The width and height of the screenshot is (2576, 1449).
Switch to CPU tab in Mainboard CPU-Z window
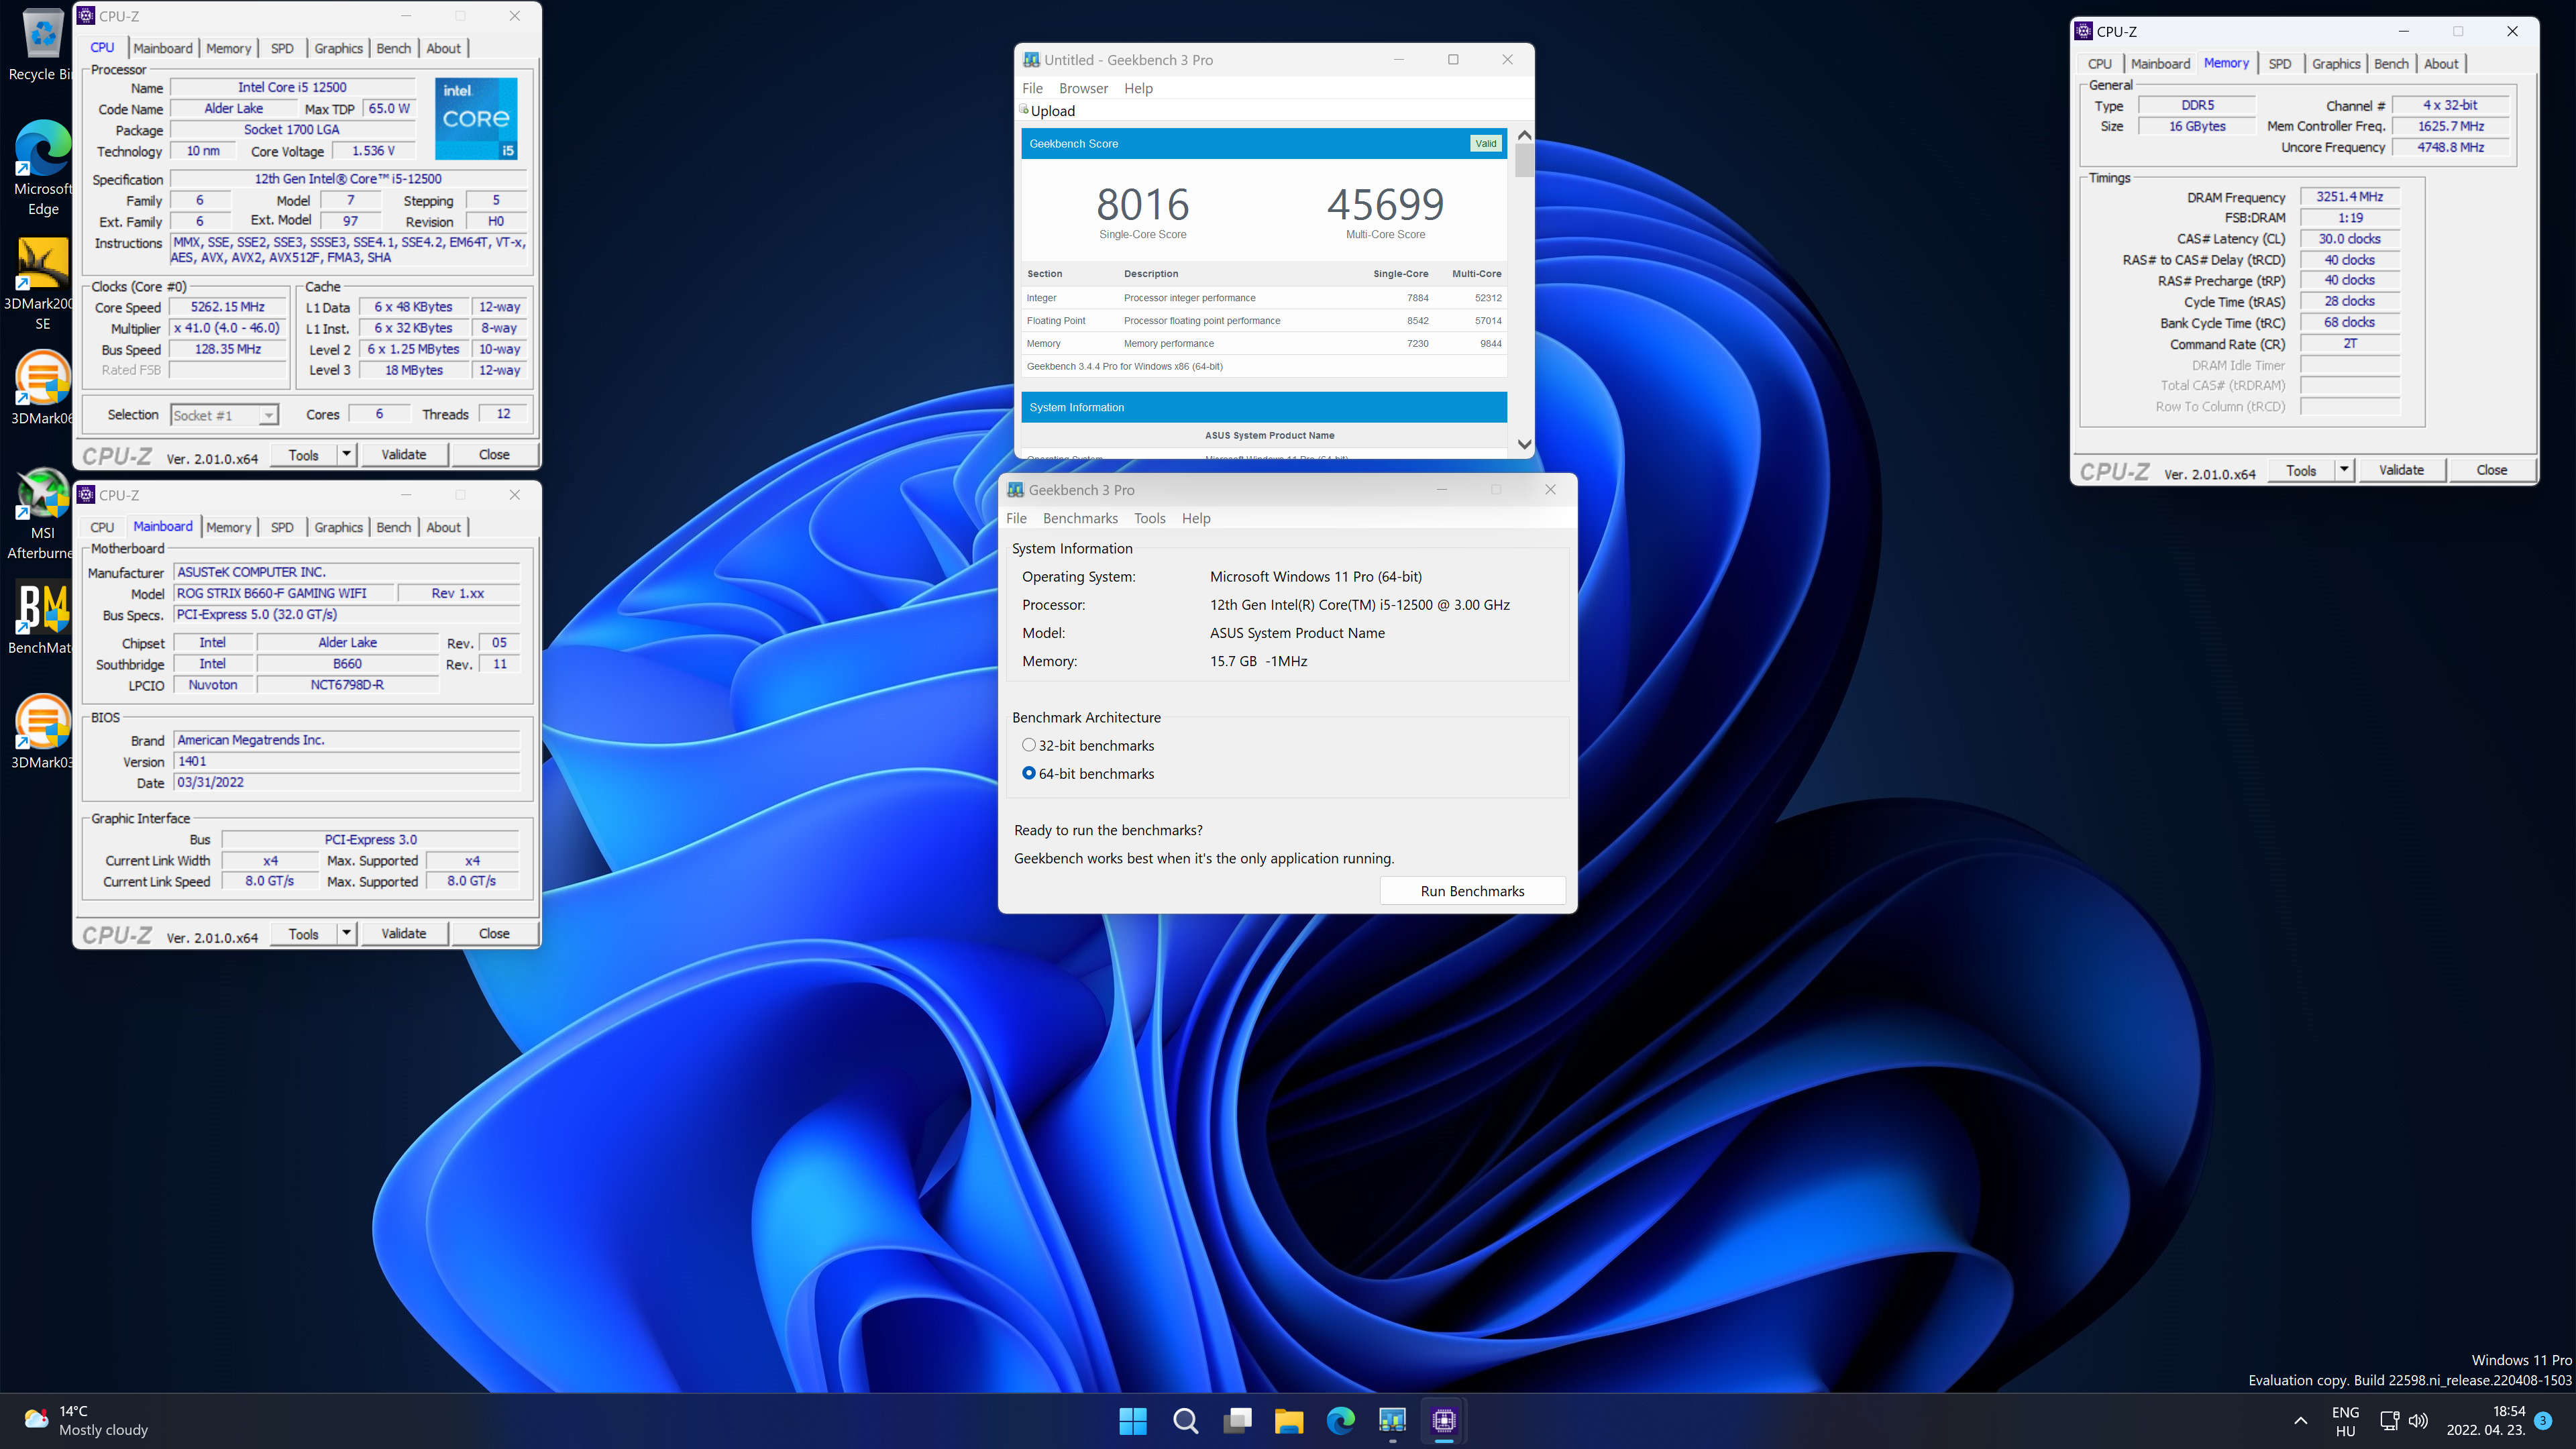pos(102,527)
